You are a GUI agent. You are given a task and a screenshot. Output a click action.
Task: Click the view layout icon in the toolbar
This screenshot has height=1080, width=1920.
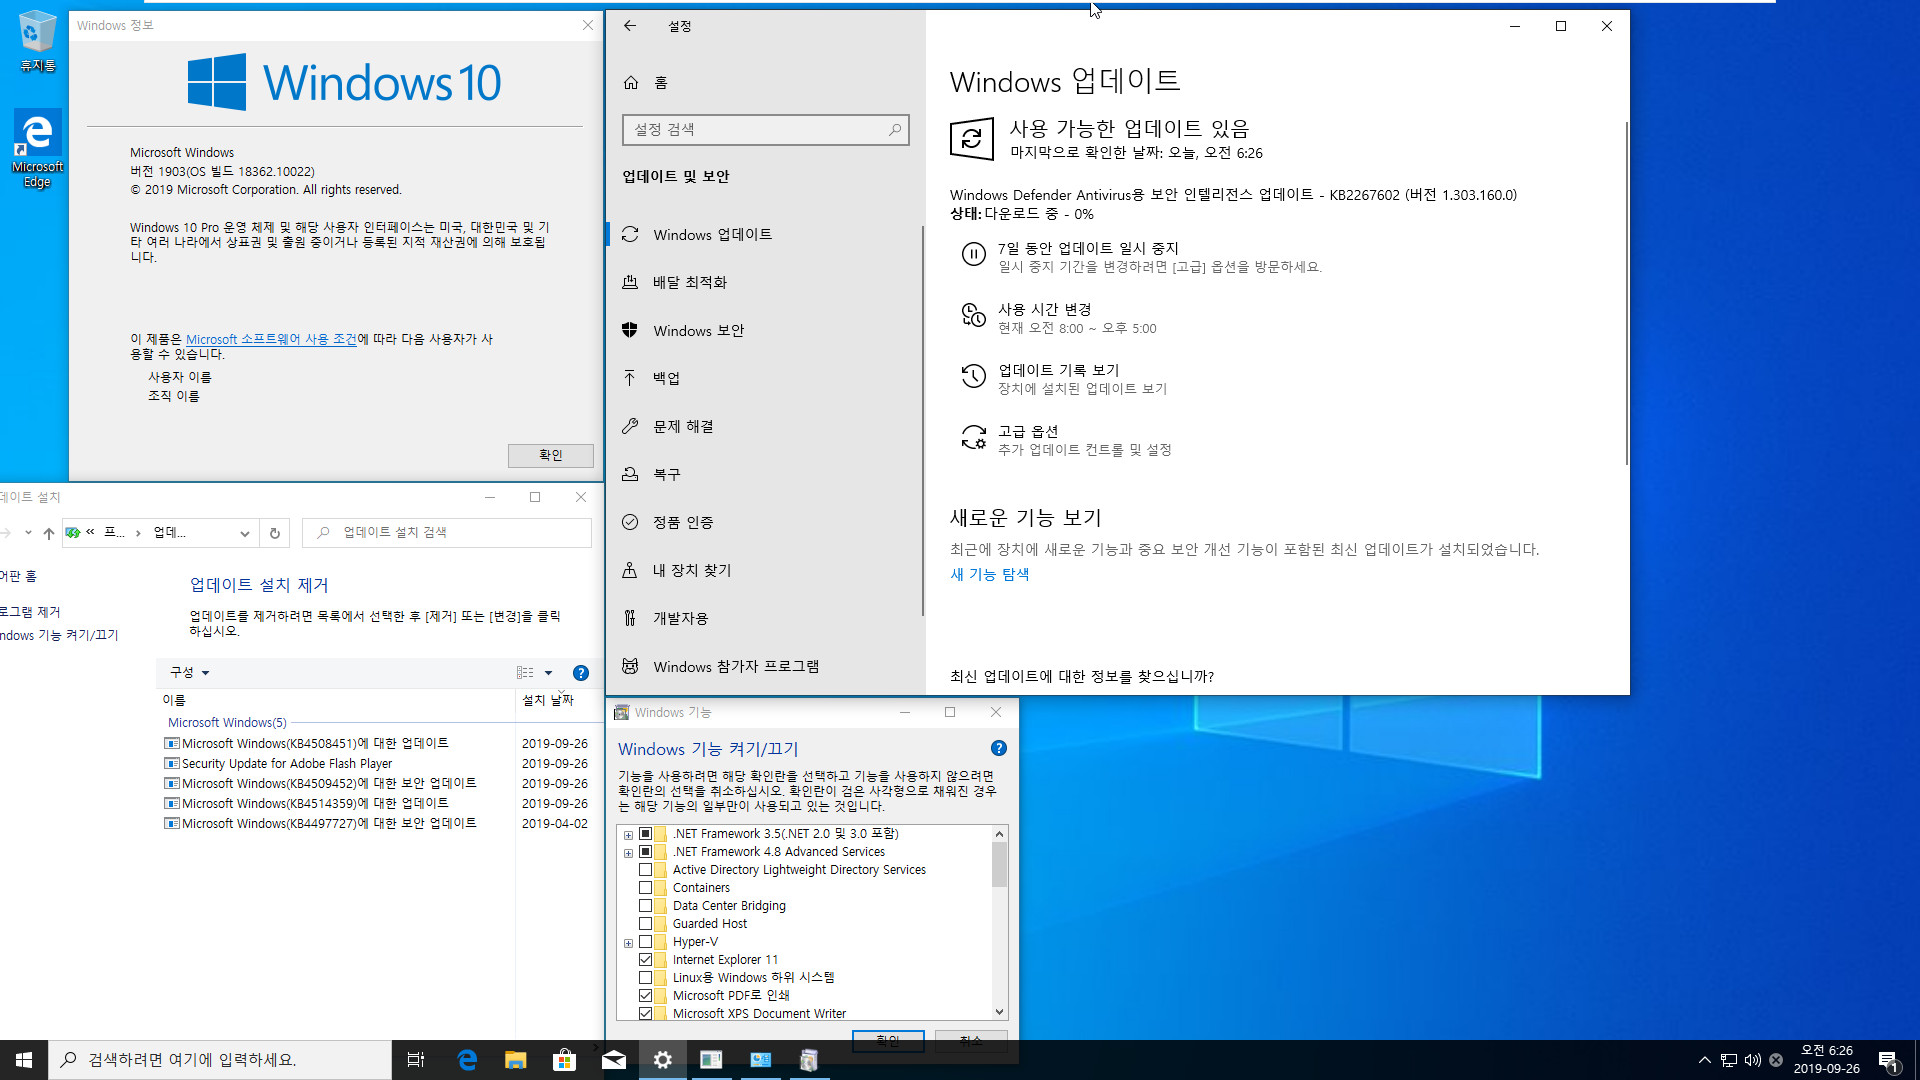pyautogui.click(x=525, y=673)
